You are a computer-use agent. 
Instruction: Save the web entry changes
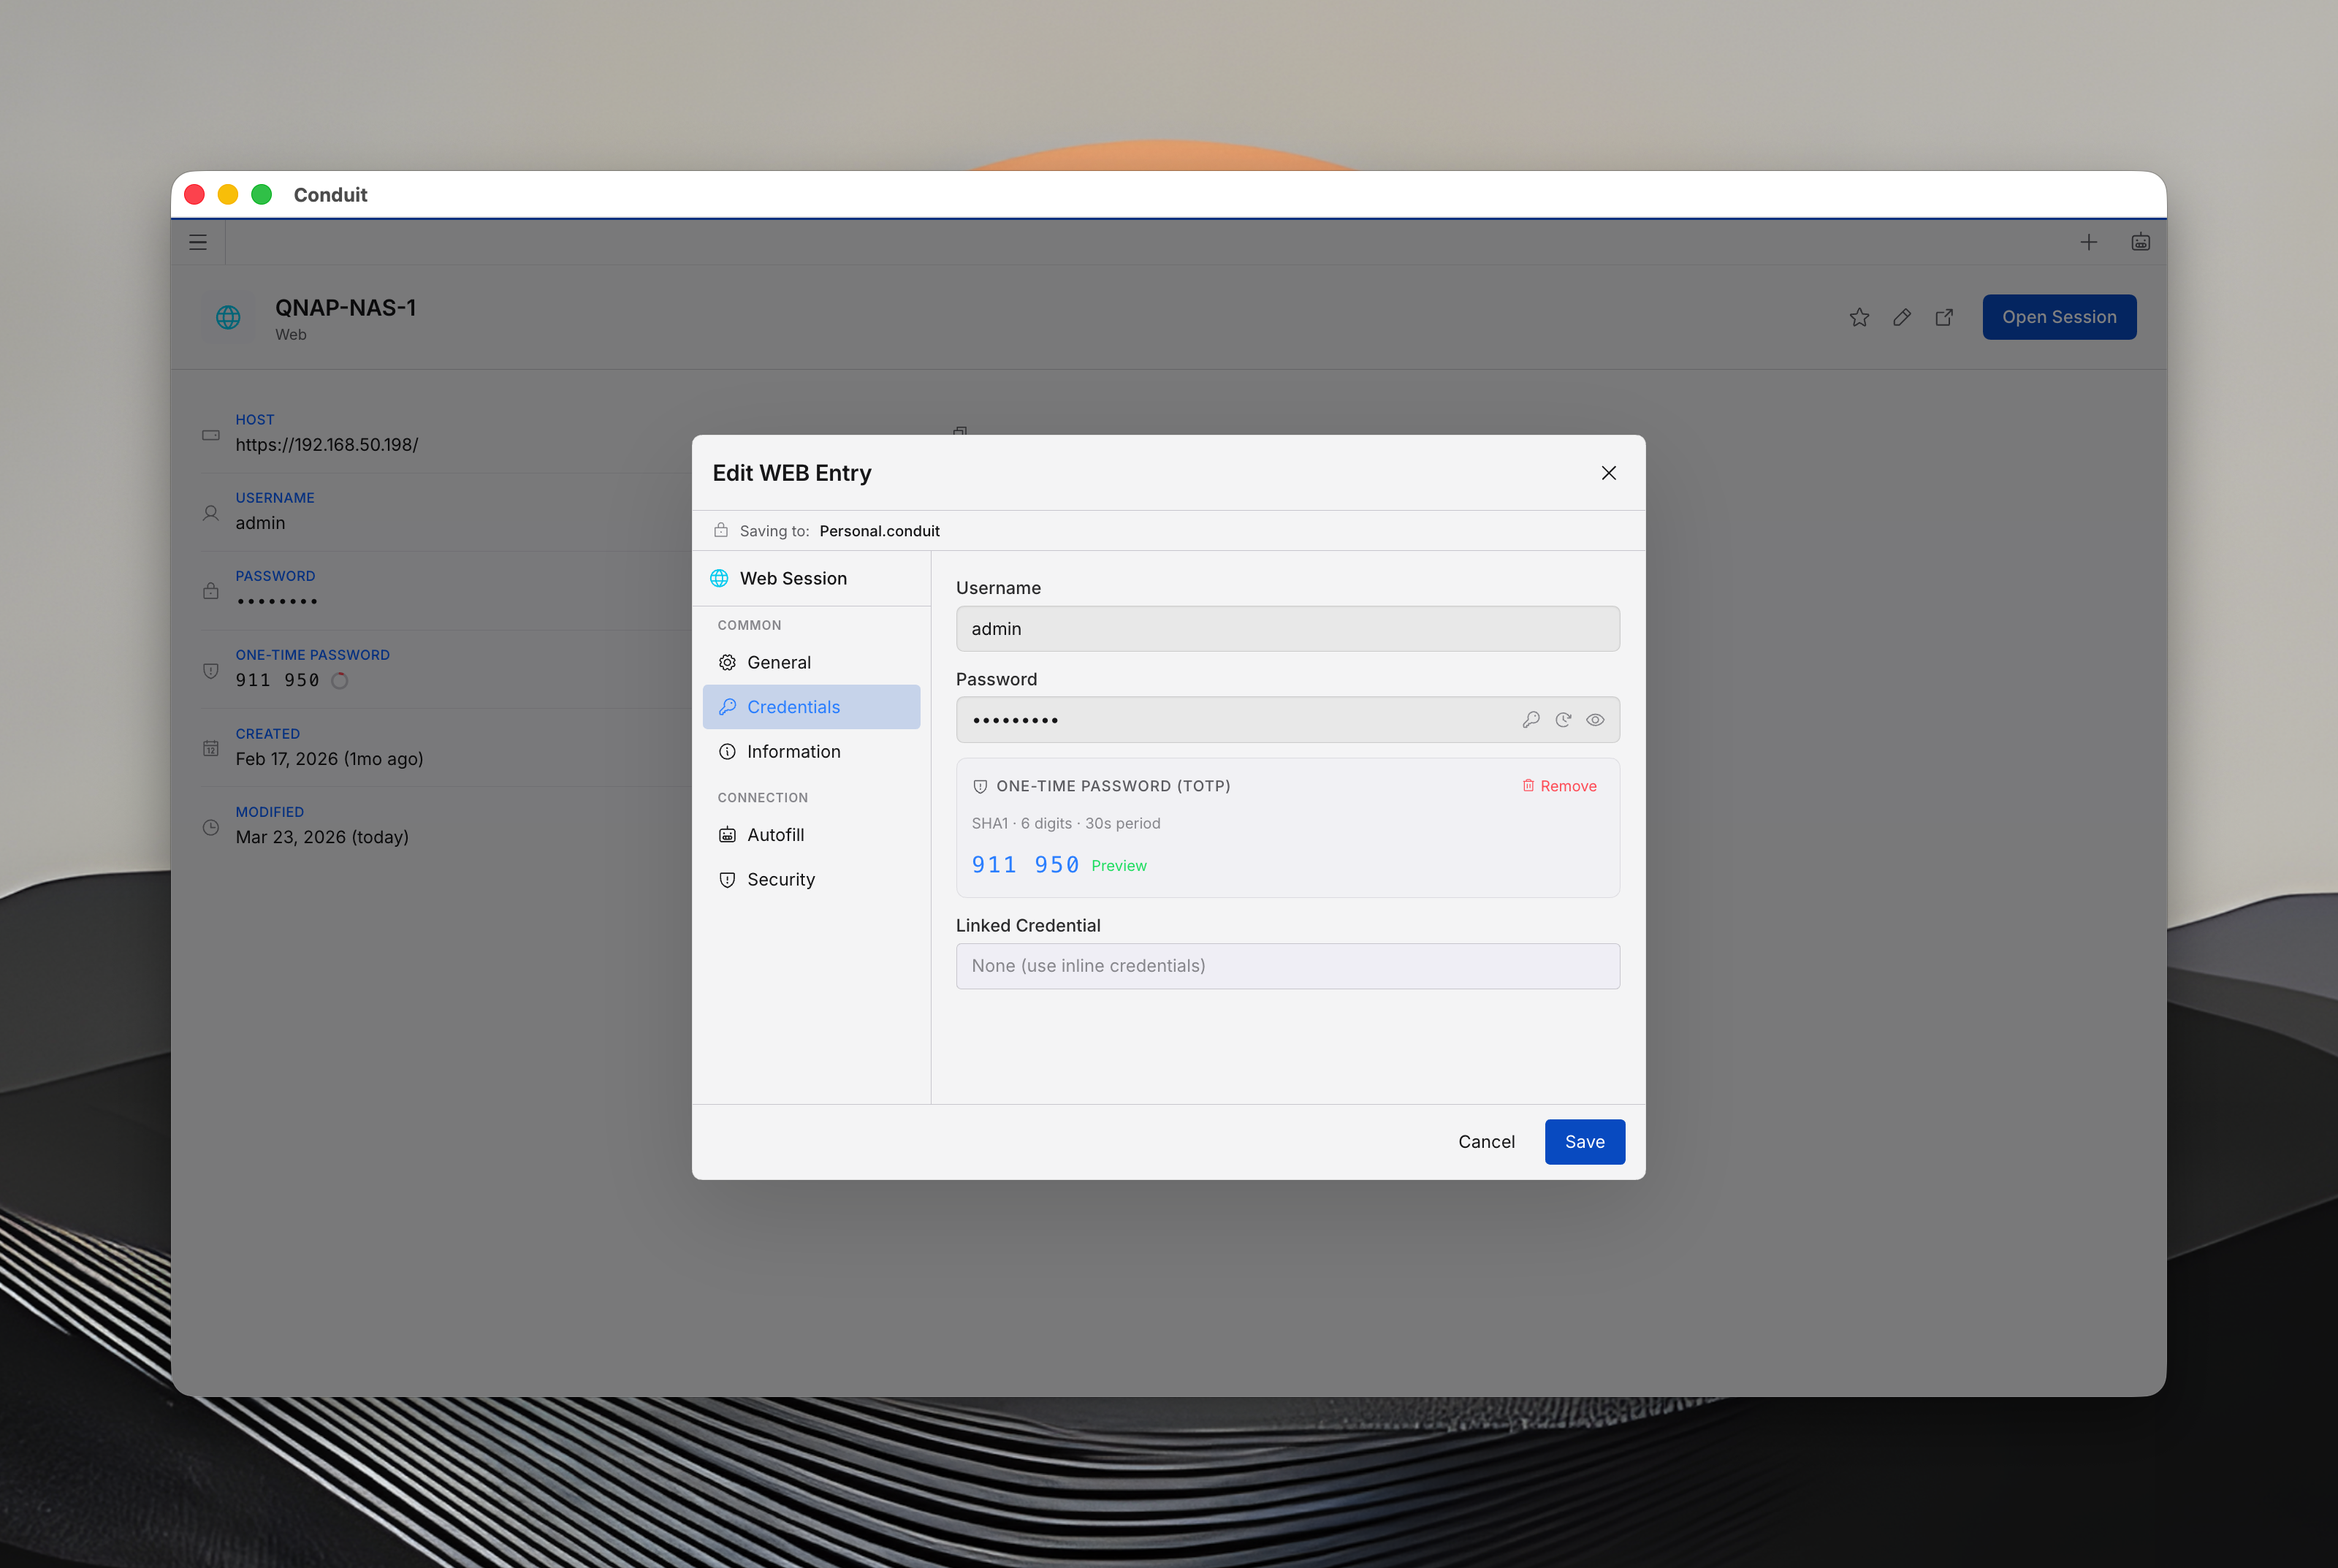tap(1584, 1142)
